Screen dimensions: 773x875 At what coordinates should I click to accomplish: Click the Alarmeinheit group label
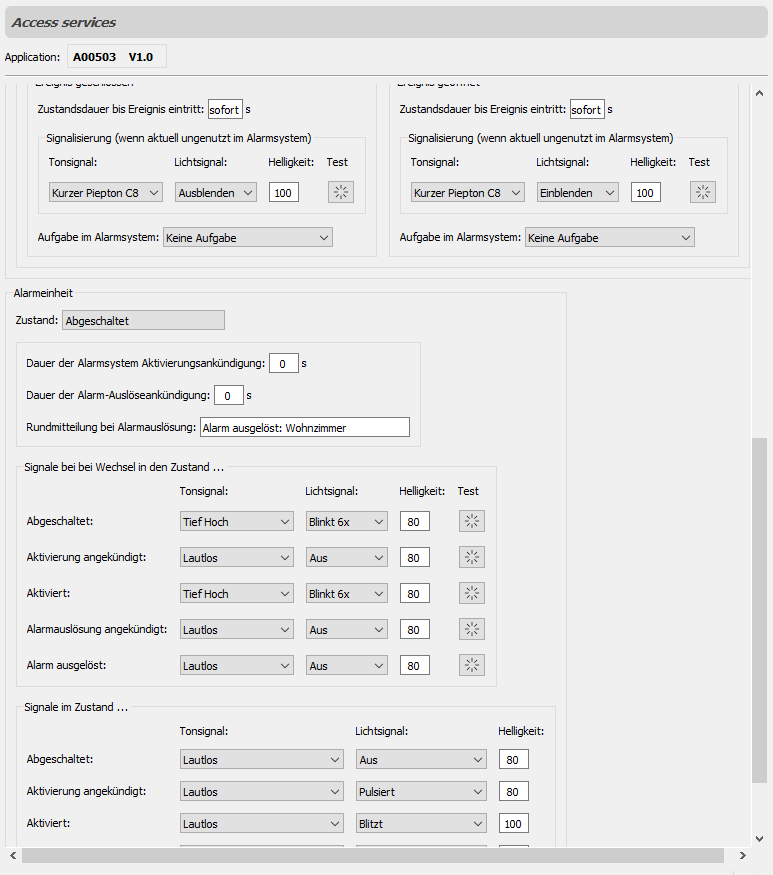[43, 293]
